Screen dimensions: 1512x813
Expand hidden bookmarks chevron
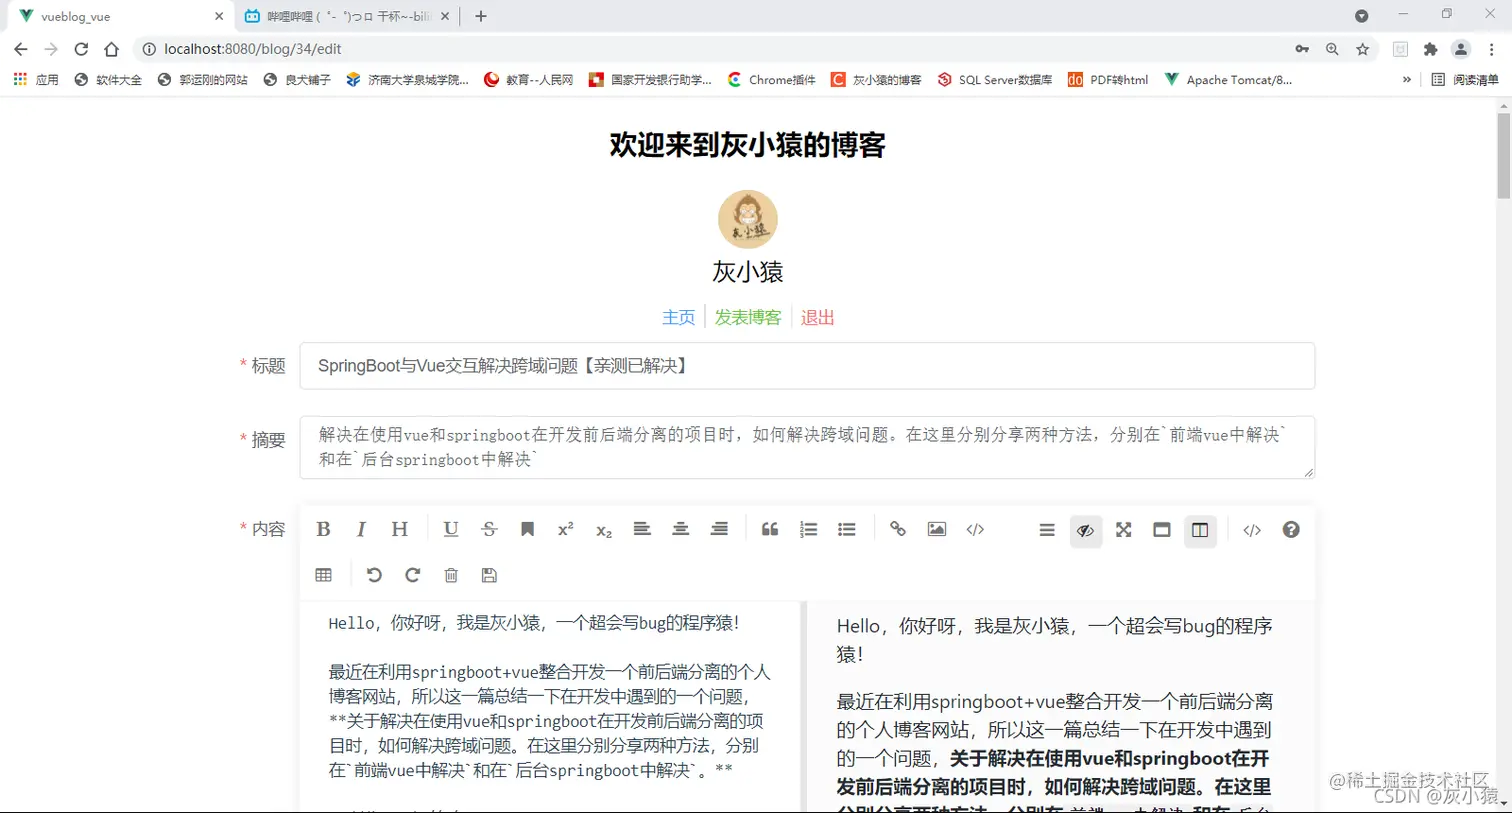(1407, 79)
